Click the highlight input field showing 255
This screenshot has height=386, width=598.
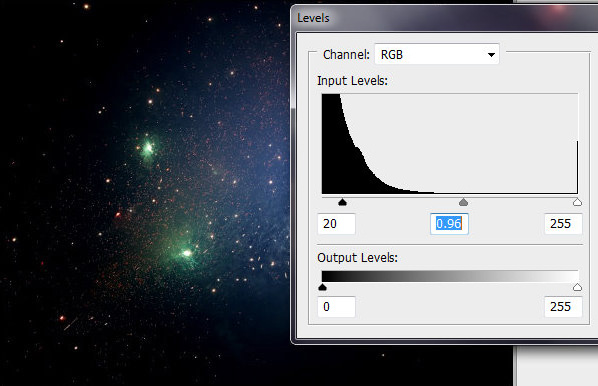[563, 224]
